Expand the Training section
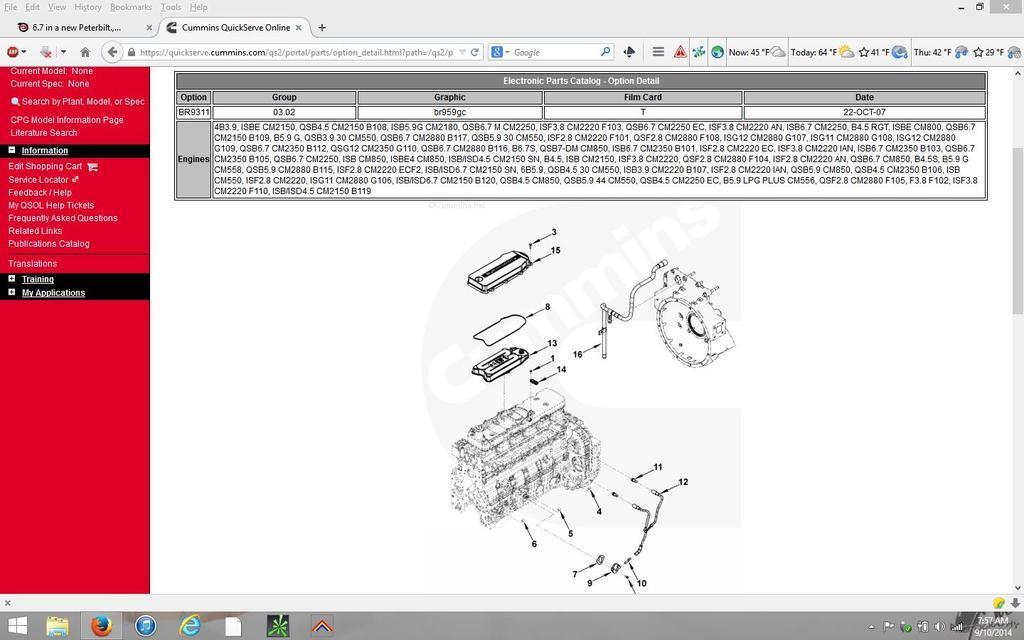 [12, 279]
